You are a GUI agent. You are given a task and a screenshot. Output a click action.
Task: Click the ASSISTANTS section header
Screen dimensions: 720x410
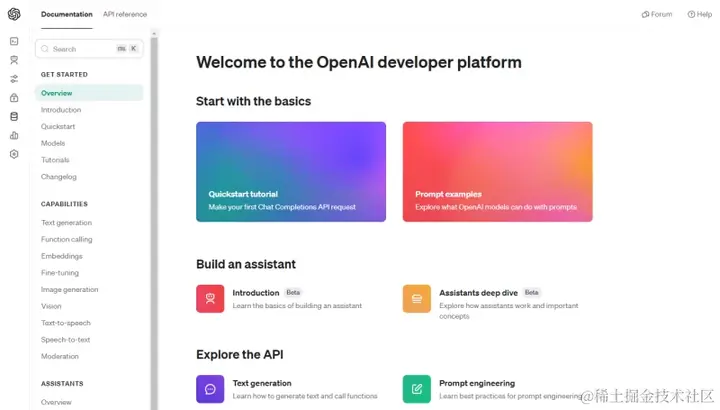pyautogui.click(x=62, y=383)
